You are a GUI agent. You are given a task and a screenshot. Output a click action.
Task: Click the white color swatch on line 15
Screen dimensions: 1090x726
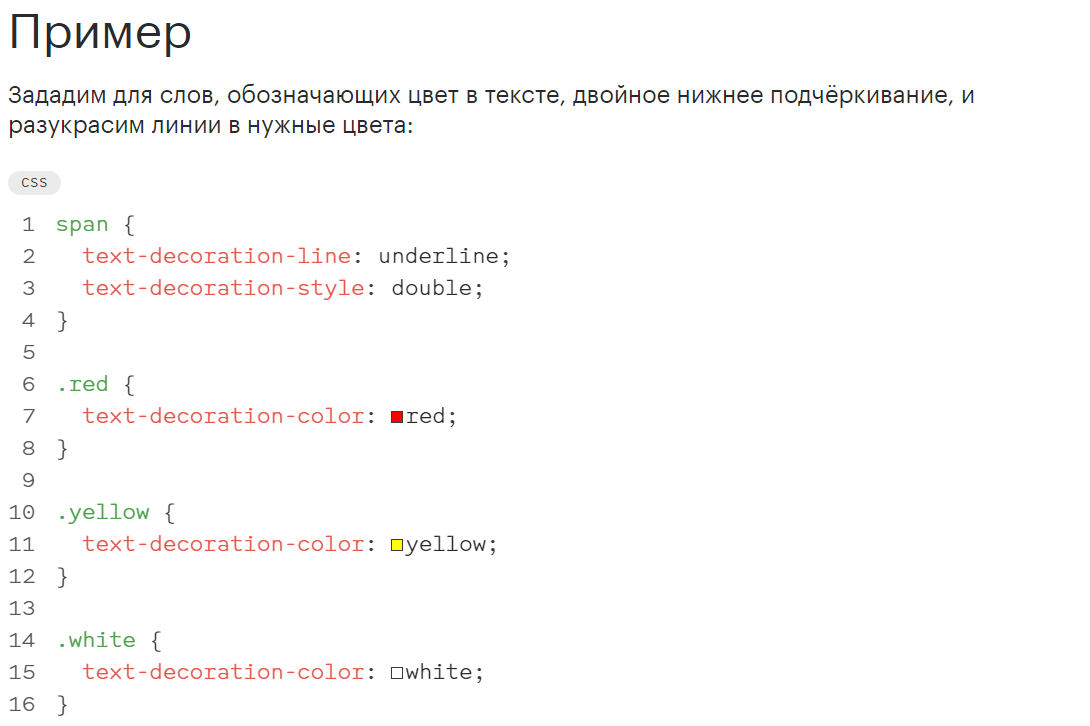click(397, 673)
